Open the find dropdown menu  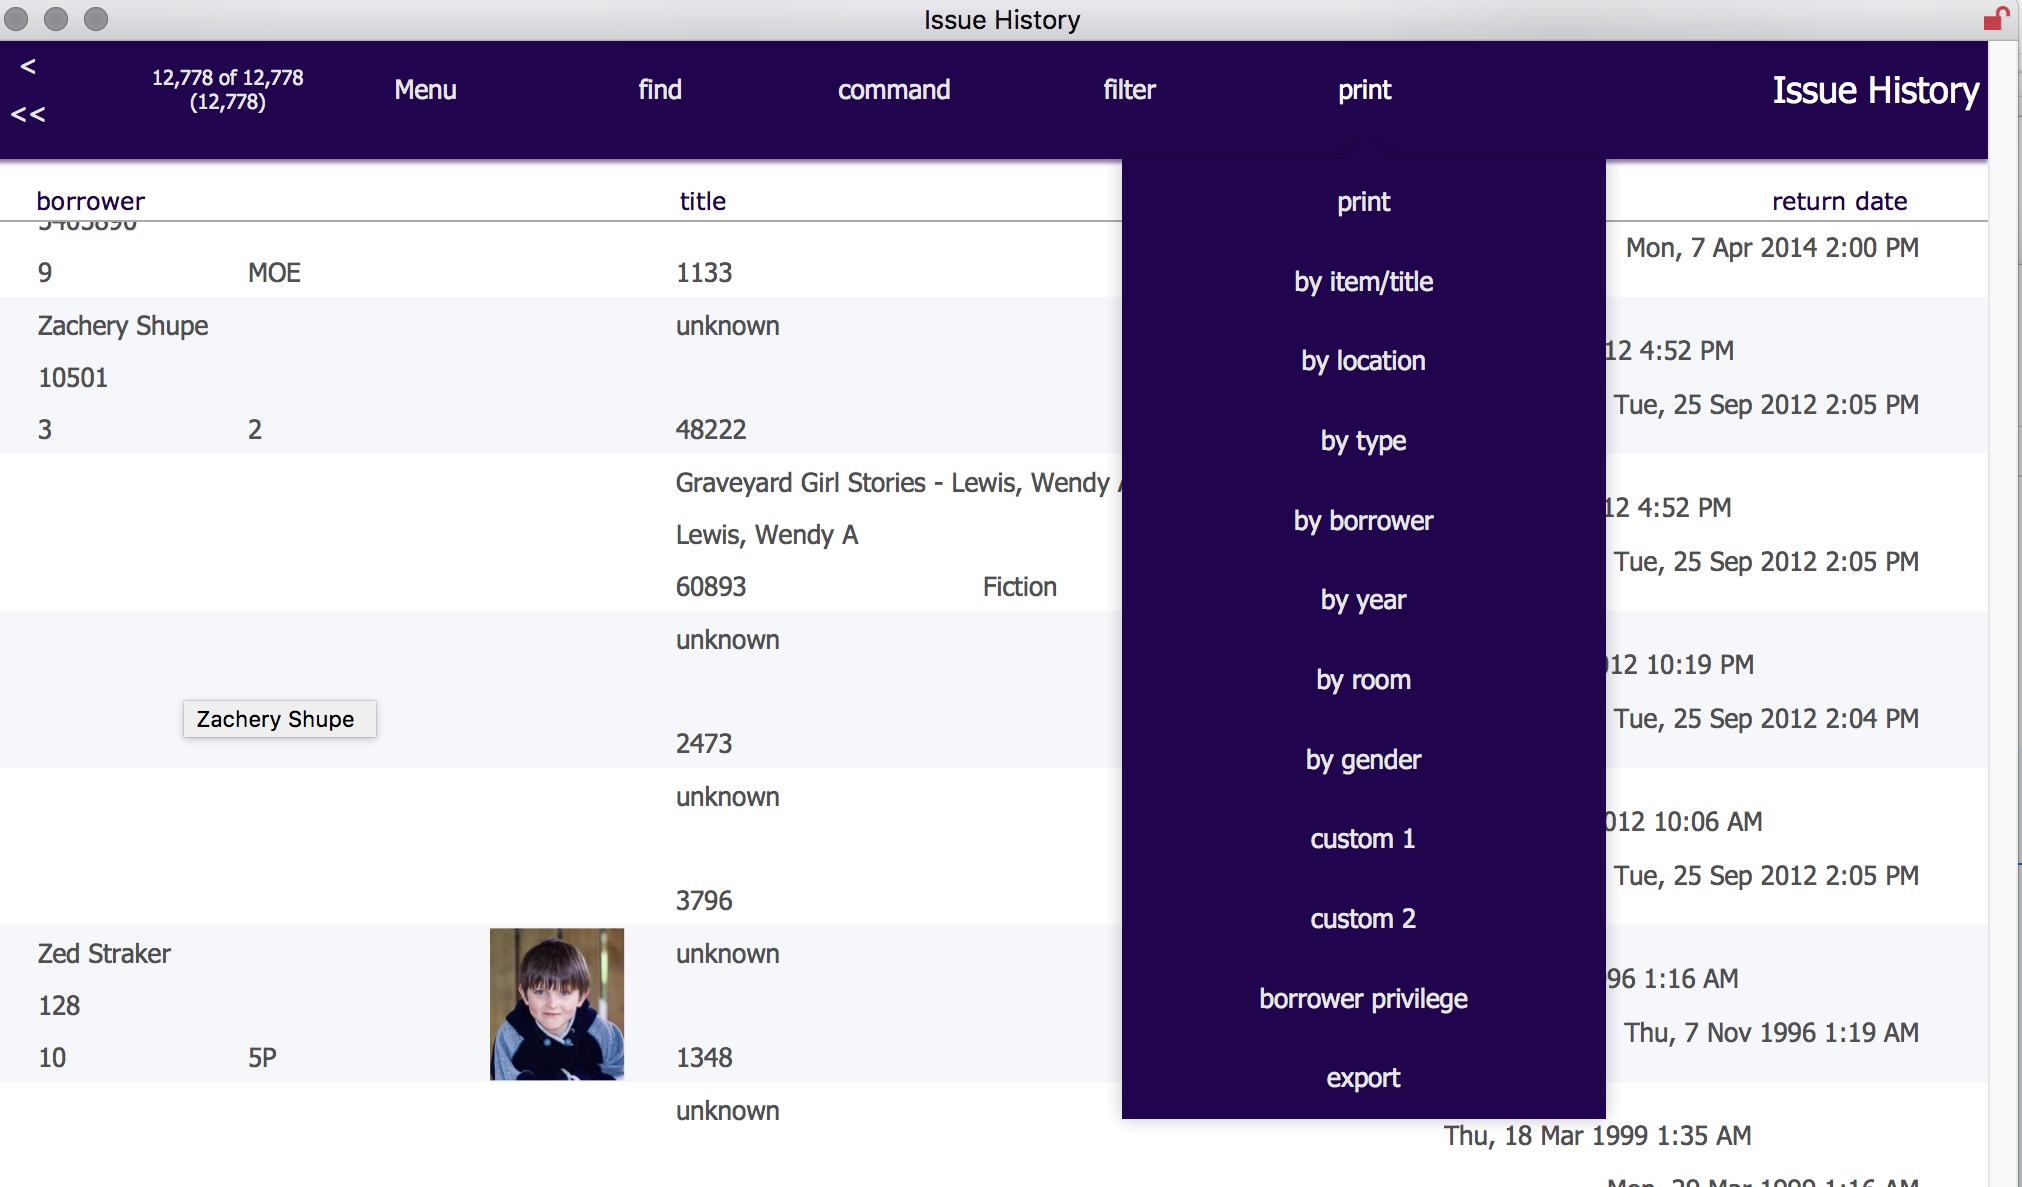pos(660,90)
